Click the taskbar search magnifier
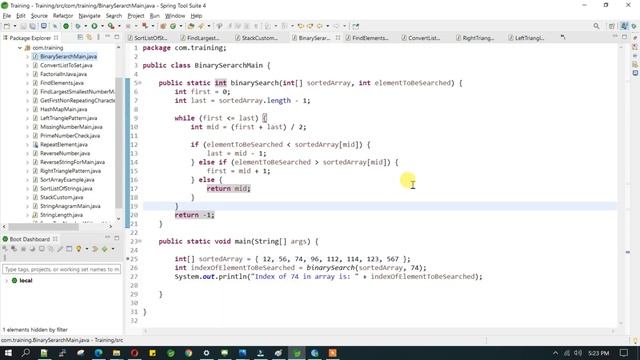Screen dimensions: 640x360 (26, 353)
